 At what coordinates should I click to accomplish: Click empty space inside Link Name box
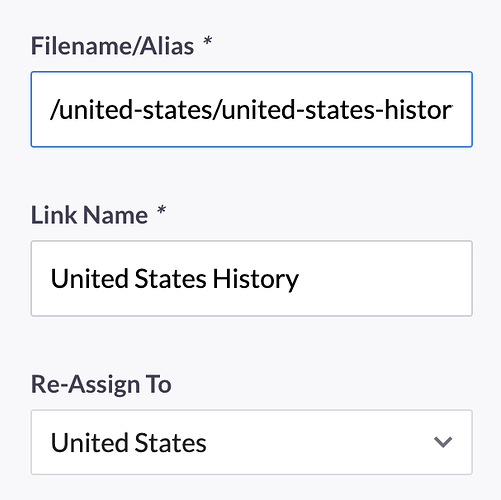pos(383,278)
